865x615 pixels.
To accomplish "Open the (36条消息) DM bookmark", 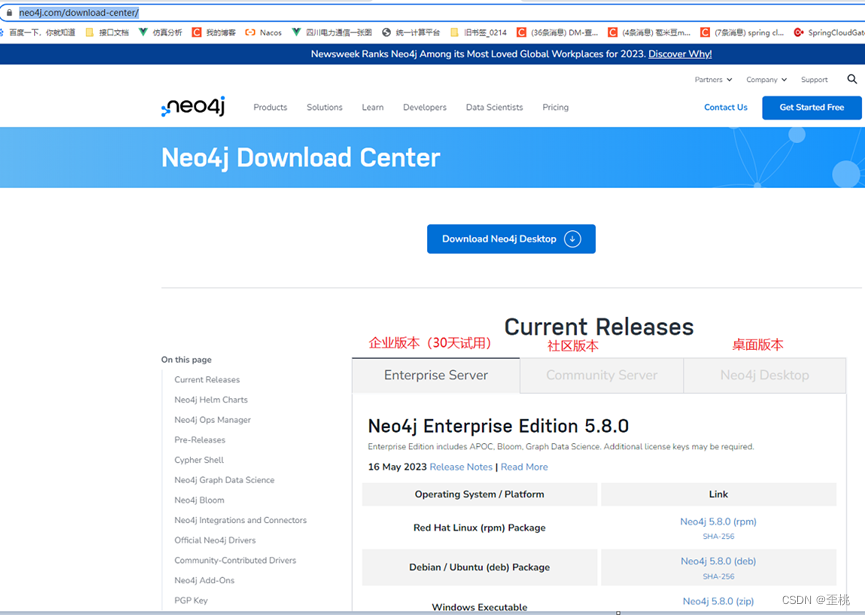I will pos(557,33).
